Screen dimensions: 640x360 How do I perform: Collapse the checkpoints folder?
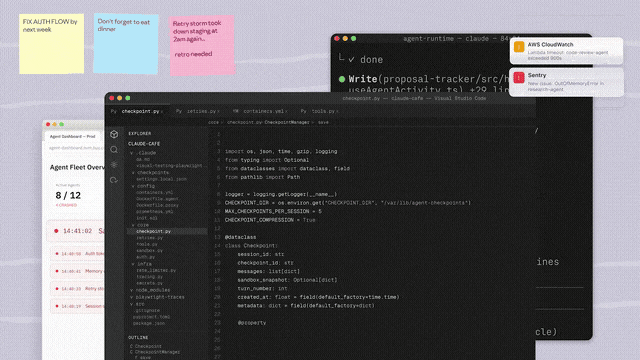tap(133, 173)
